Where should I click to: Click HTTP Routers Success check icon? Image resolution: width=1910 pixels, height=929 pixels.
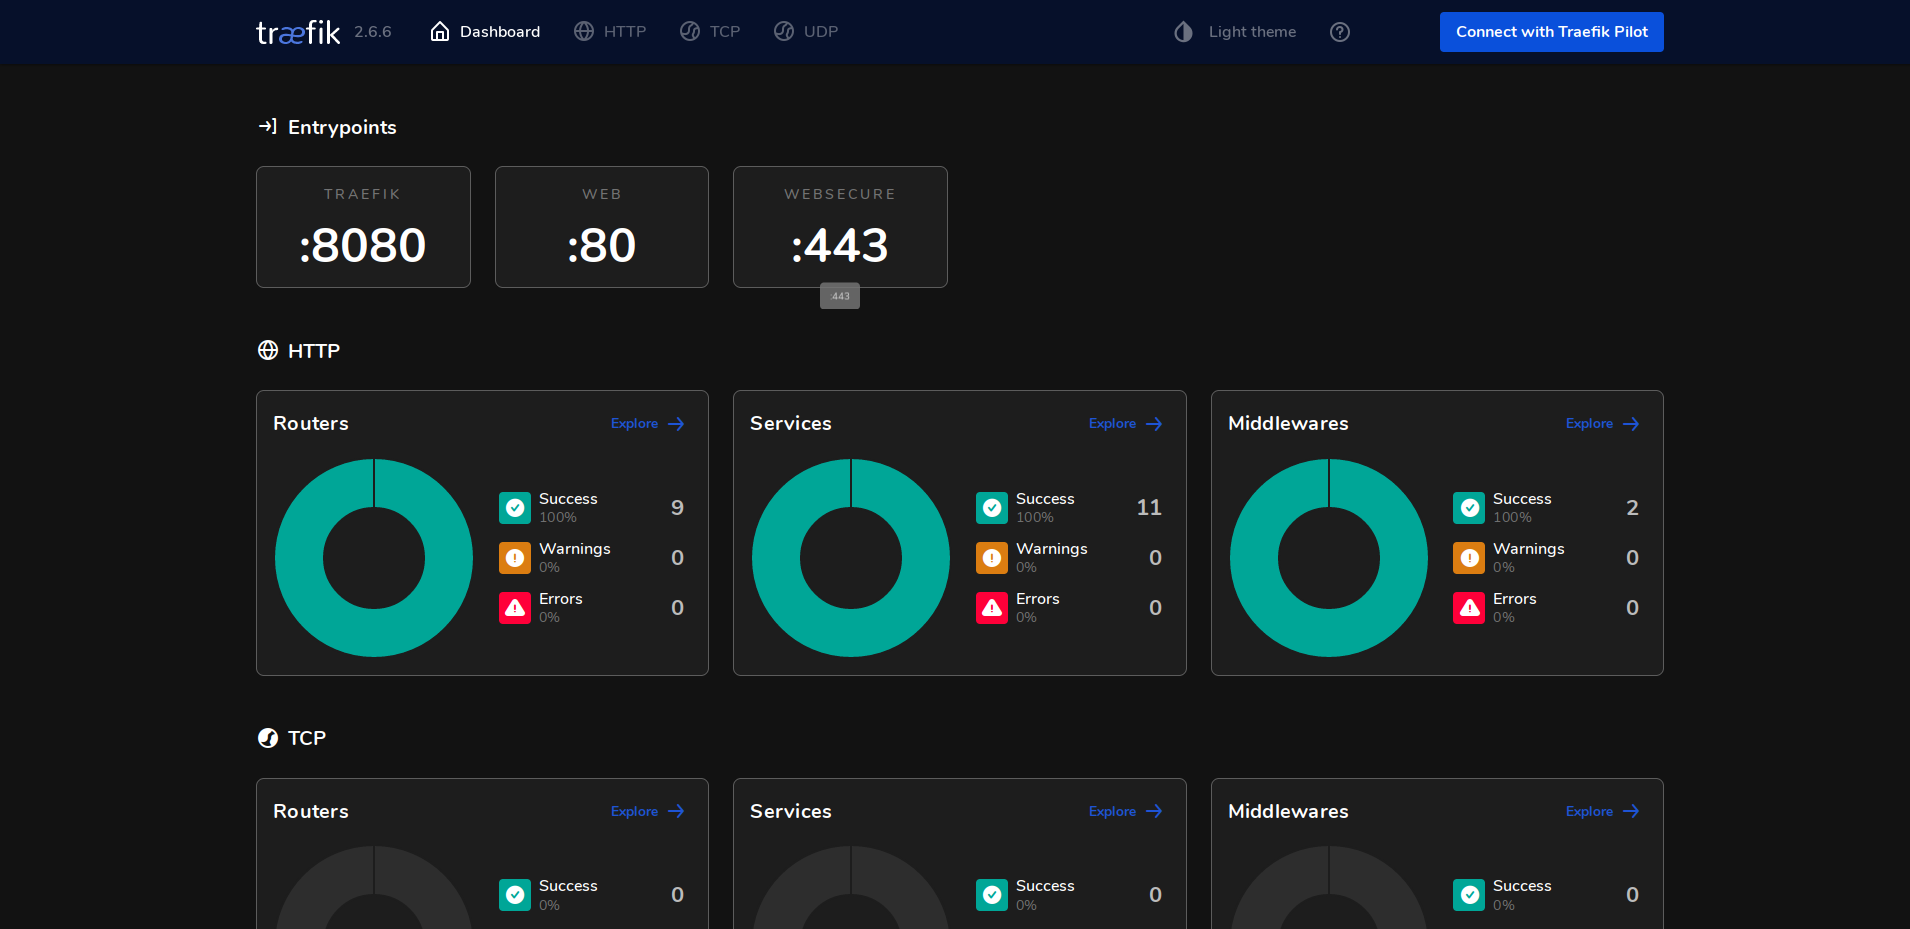click(515, 508)
